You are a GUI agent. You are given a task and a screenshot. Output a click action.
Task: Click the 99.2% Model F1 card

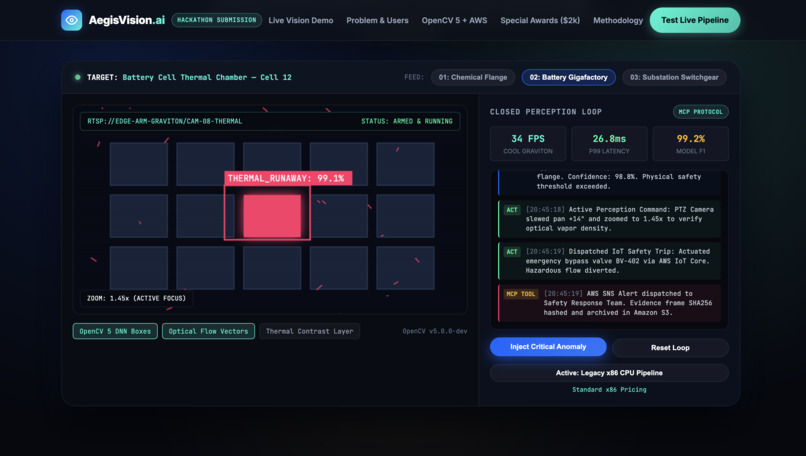pyautogui.click(x=690, y=143)
